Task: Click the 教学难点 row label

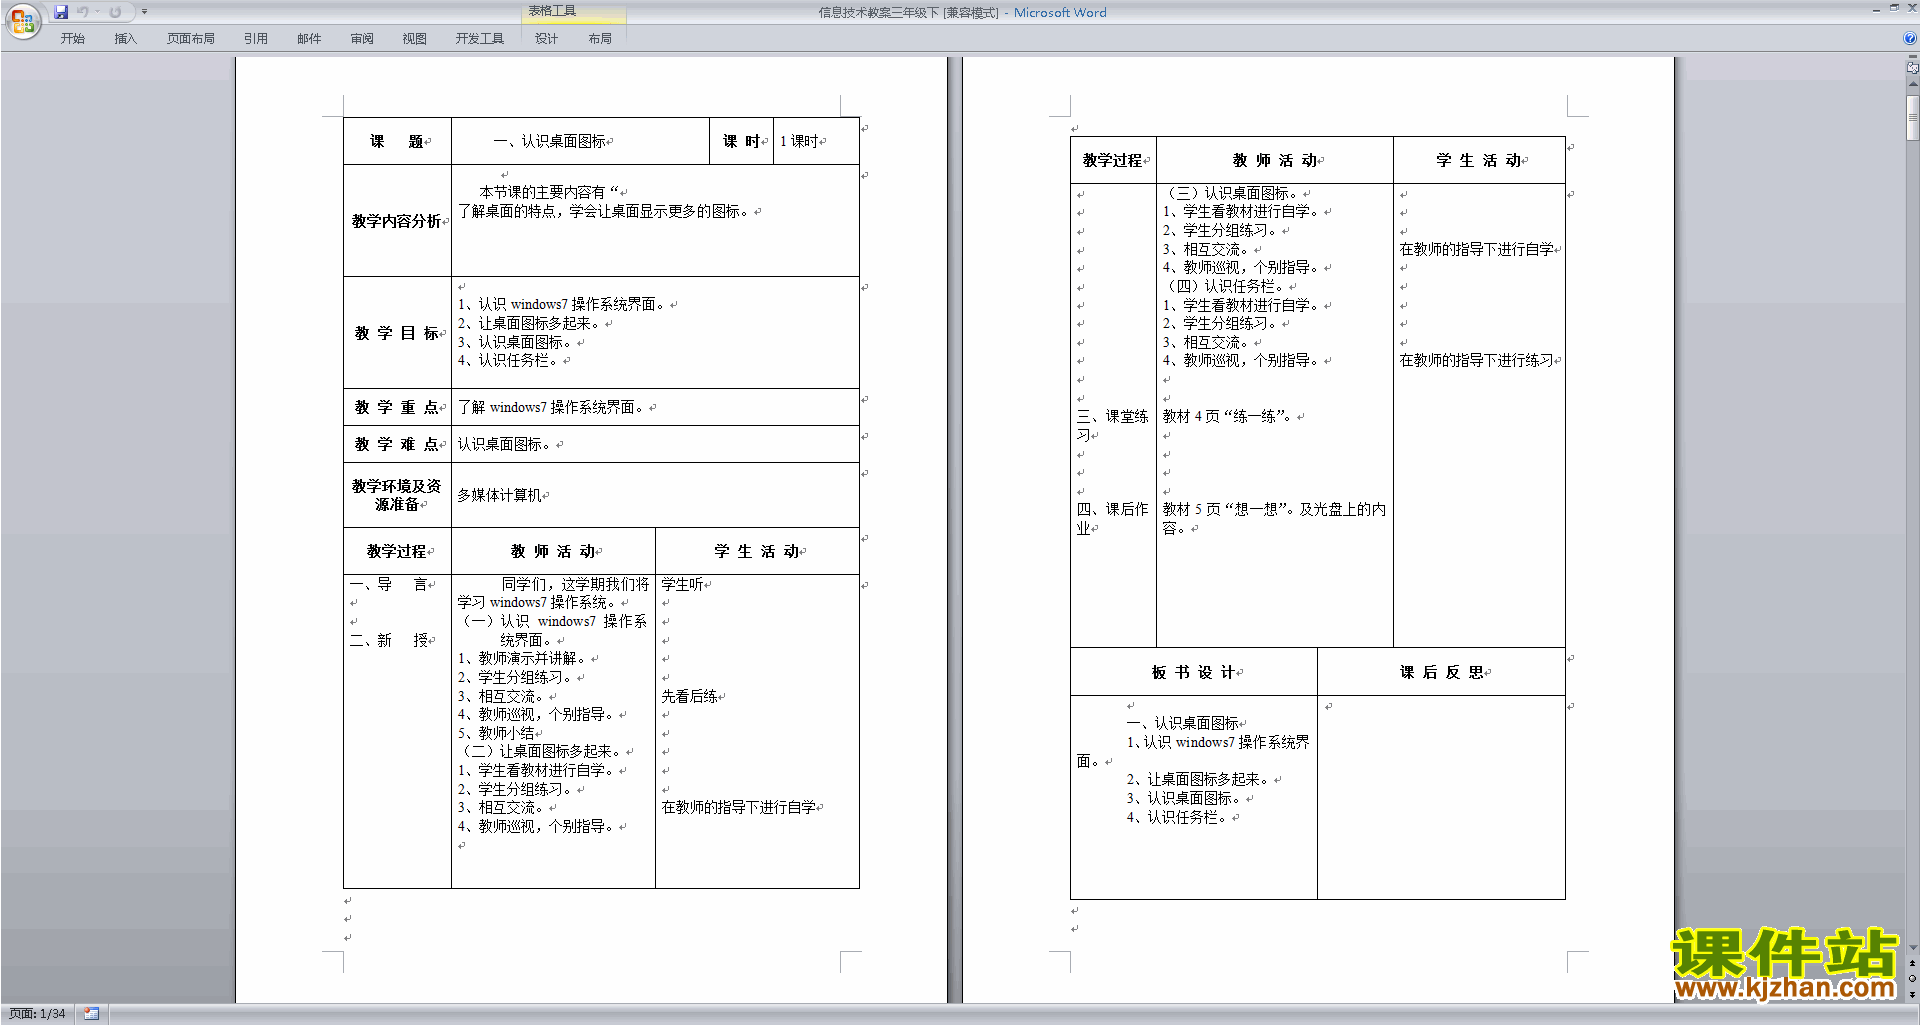Action: click(397, 444)
